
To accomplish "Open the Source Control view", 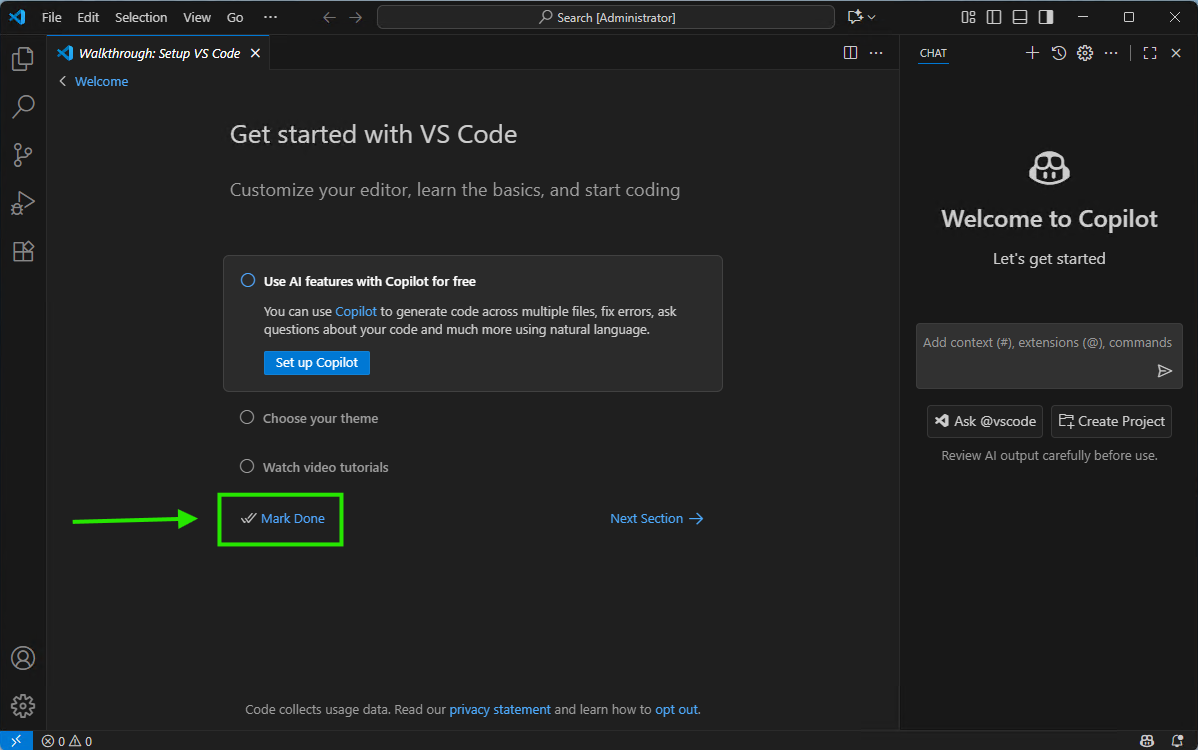I will [22, 155].
